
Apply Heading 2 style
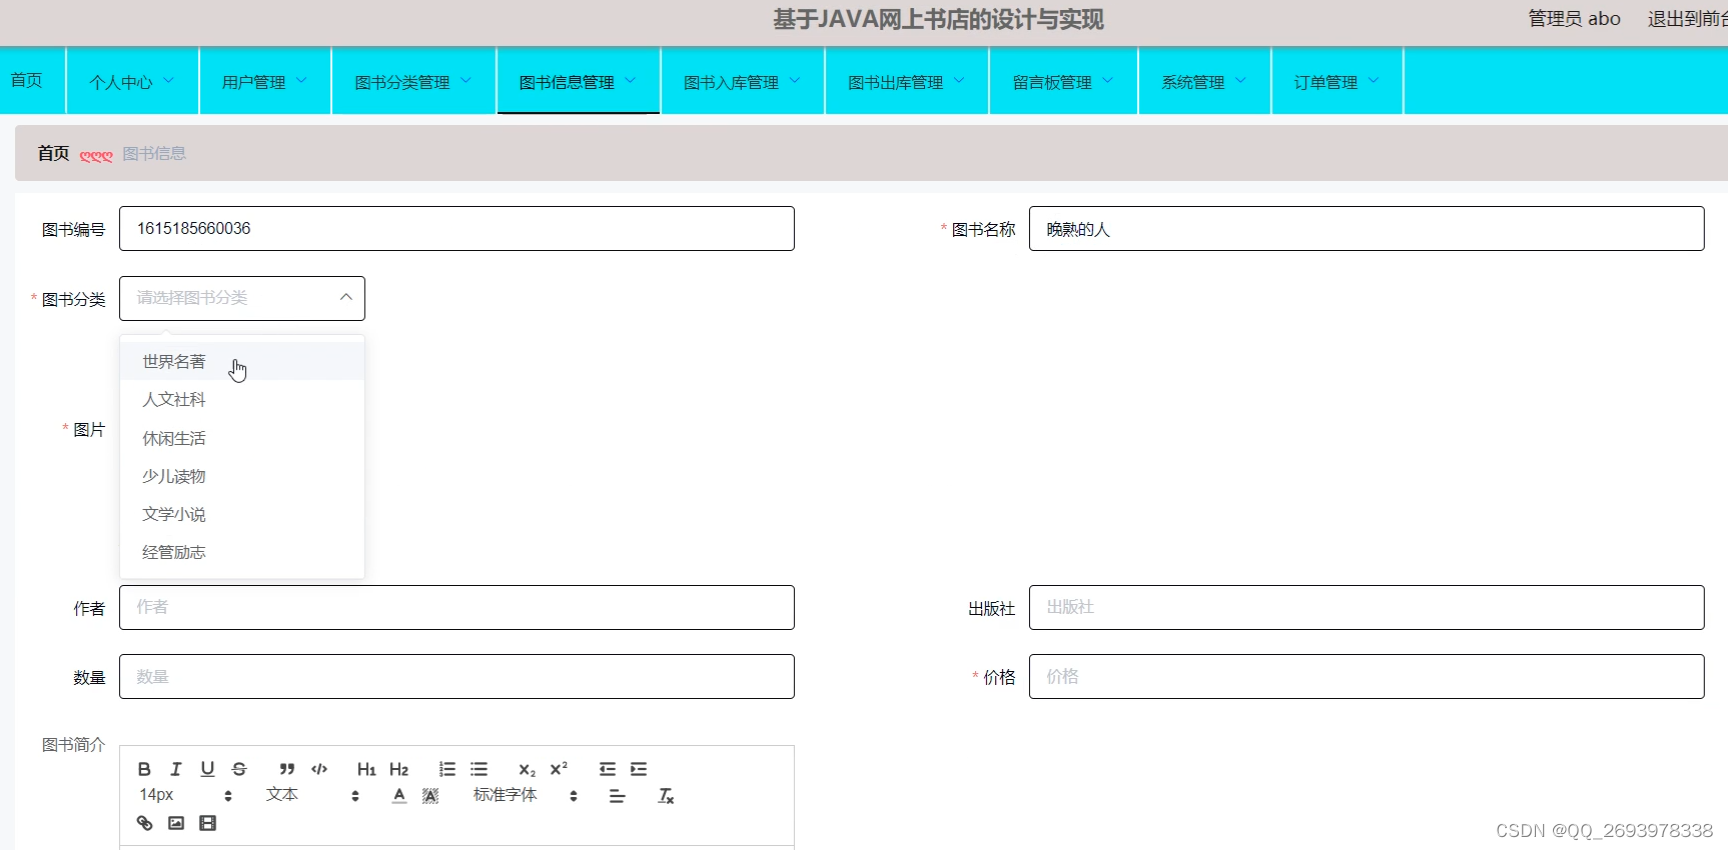pyautogui.click(x=399, y=769)
